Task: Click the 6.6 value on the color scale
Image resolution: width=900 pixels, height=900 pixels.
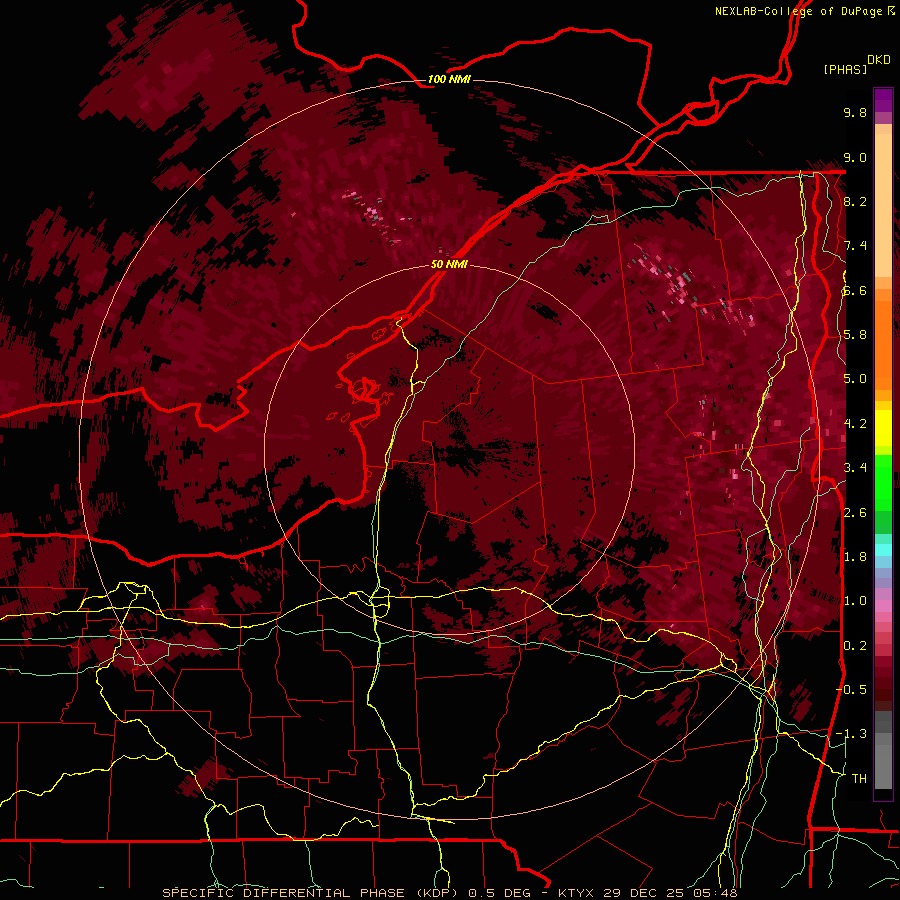Action: coord(855,290)
